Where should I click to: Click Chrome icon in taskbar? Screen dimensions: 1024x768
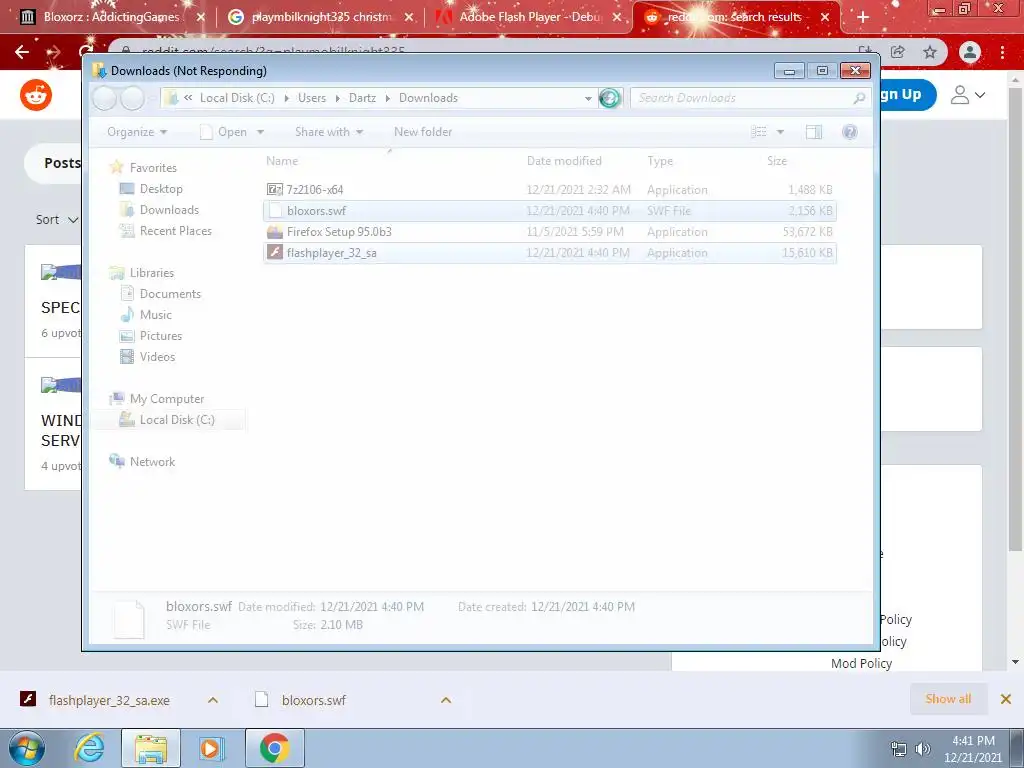pos(274,748)
